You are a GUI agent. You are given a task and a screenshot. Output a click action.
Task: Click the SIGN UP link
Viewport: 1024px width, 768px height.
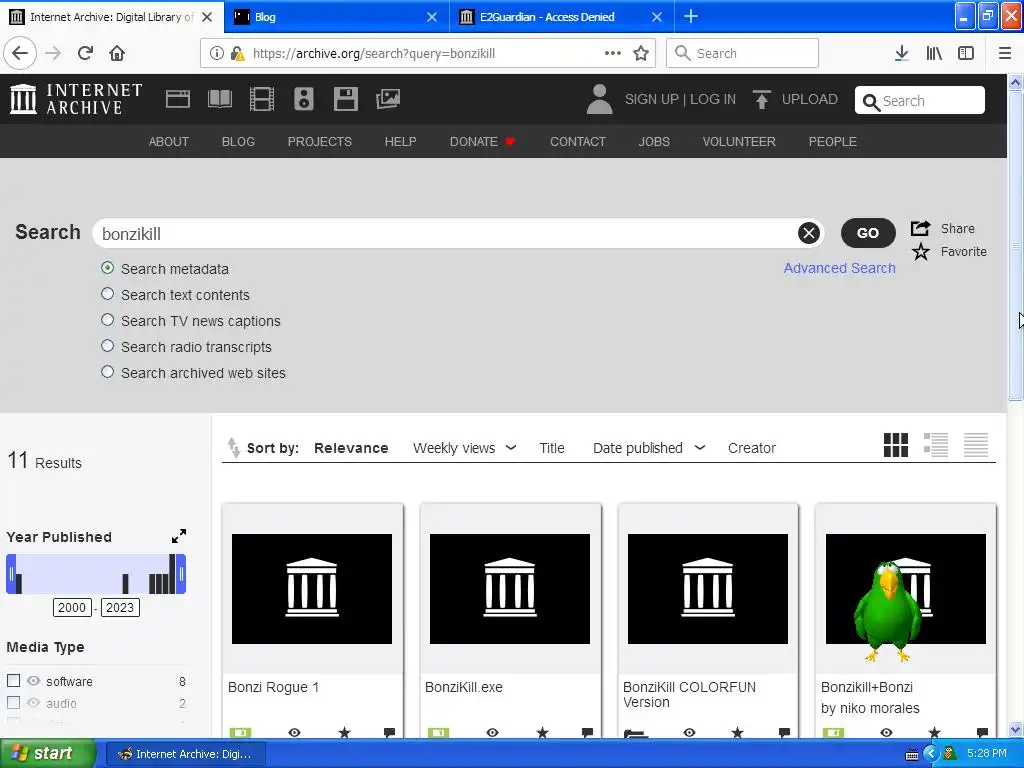click(652, 99)
